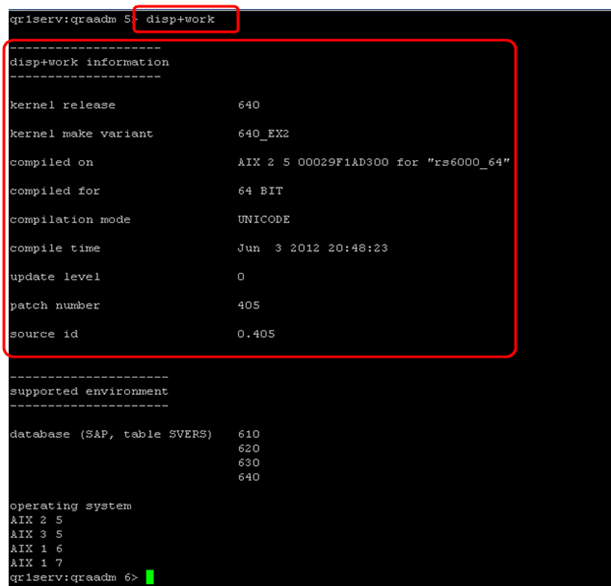Select database version 630 in the list
This screenshot has height=586, width=611.
(x=249, y=463)
